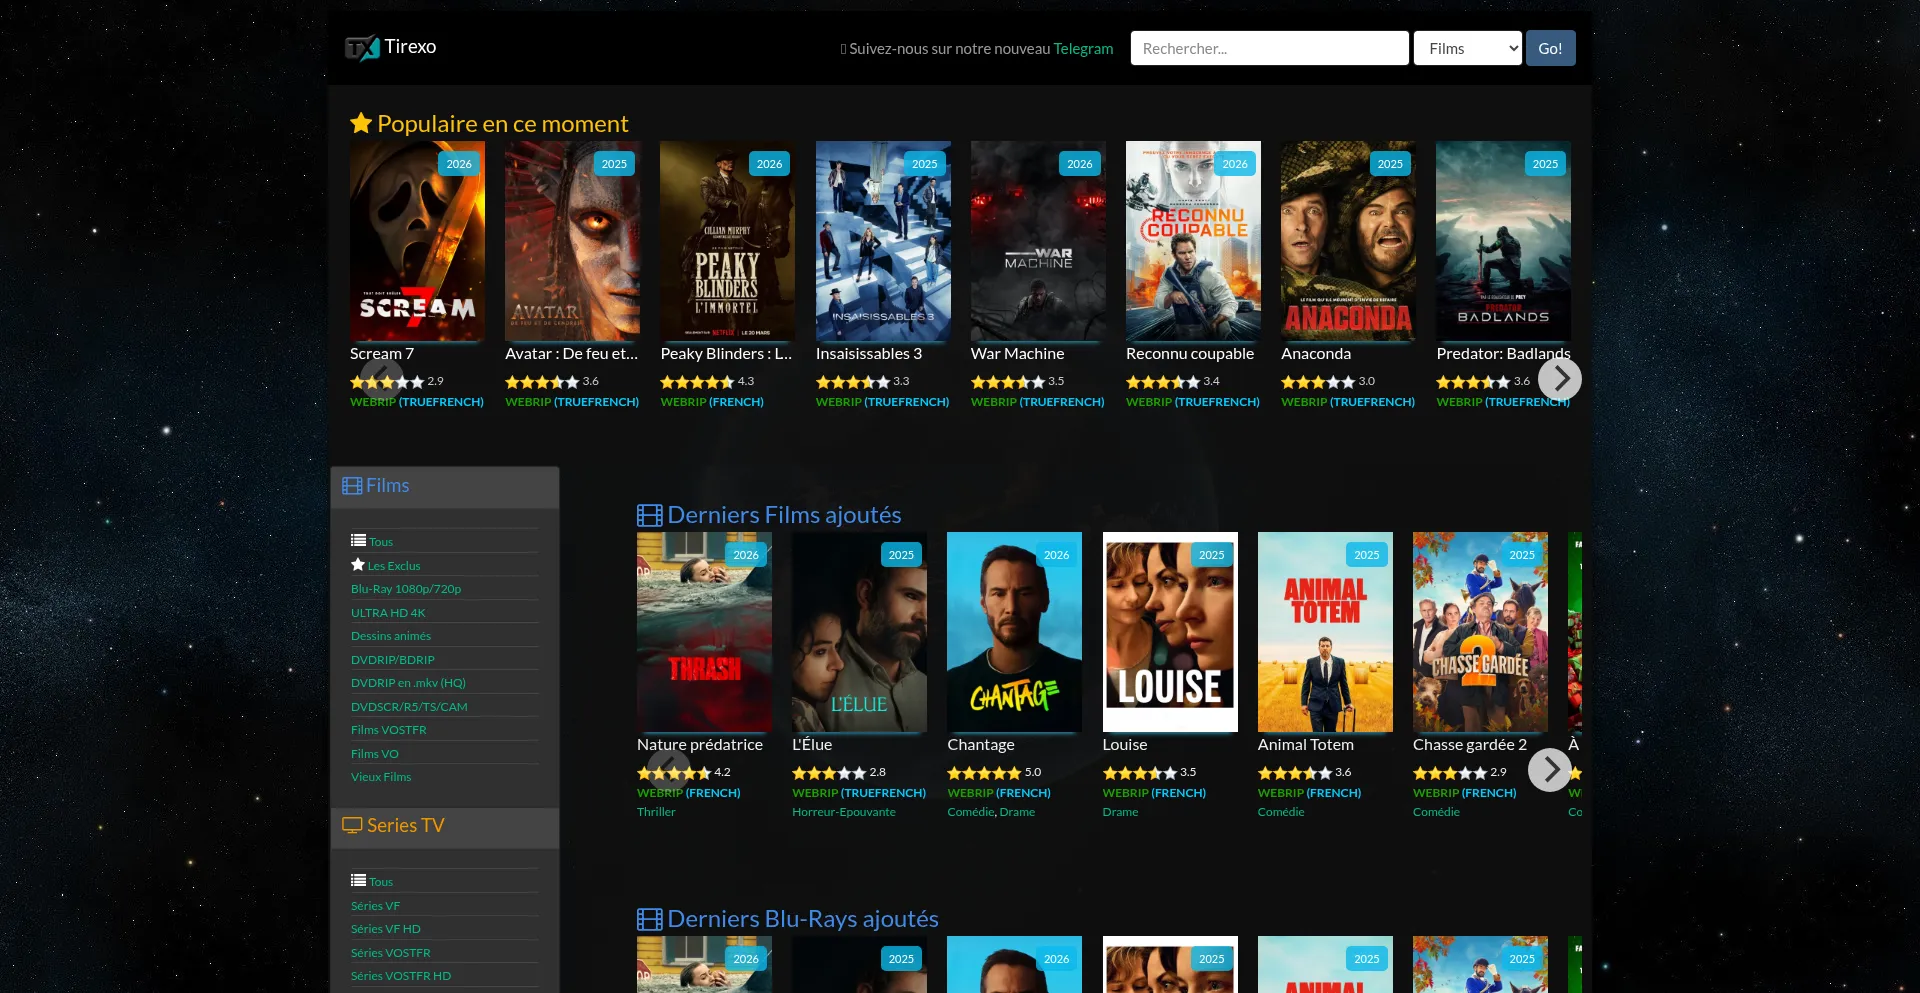Click the Comédie genre under Animal Totem

tap(1281, 812)
